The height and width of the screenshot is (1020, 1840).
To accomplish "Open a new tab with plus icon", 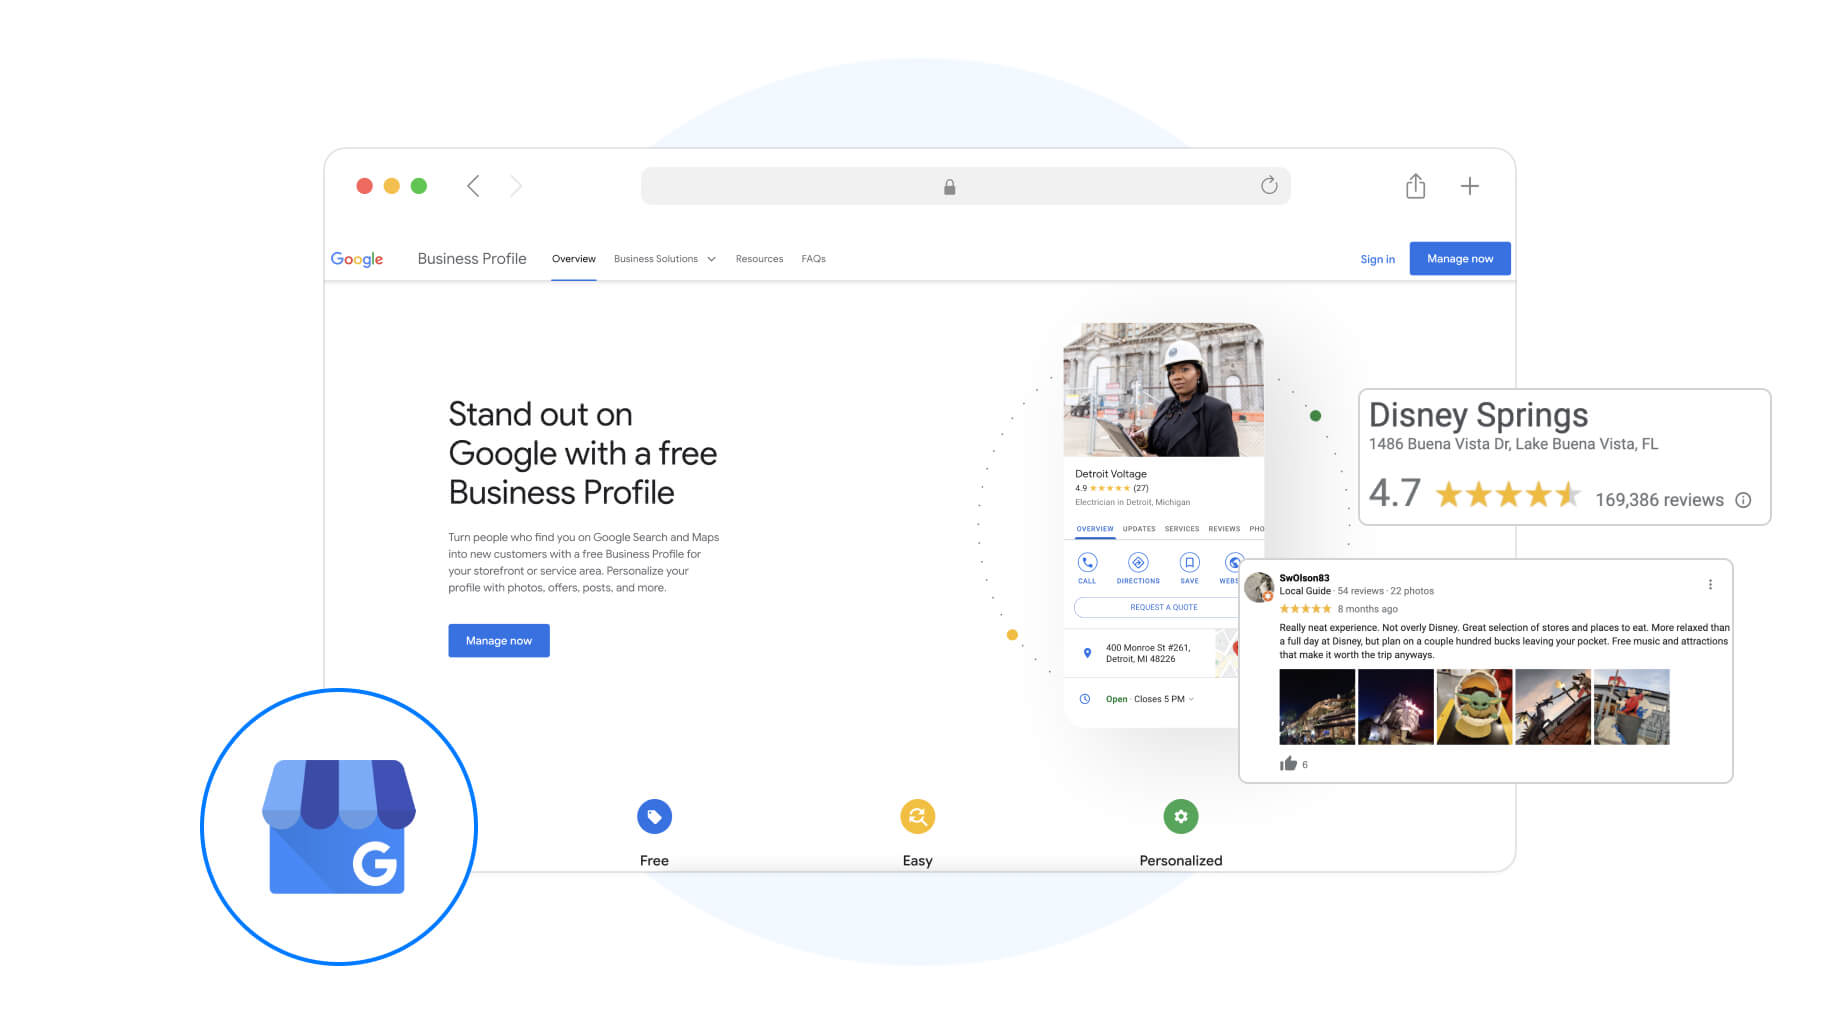I will click(x=1469, y=186).
